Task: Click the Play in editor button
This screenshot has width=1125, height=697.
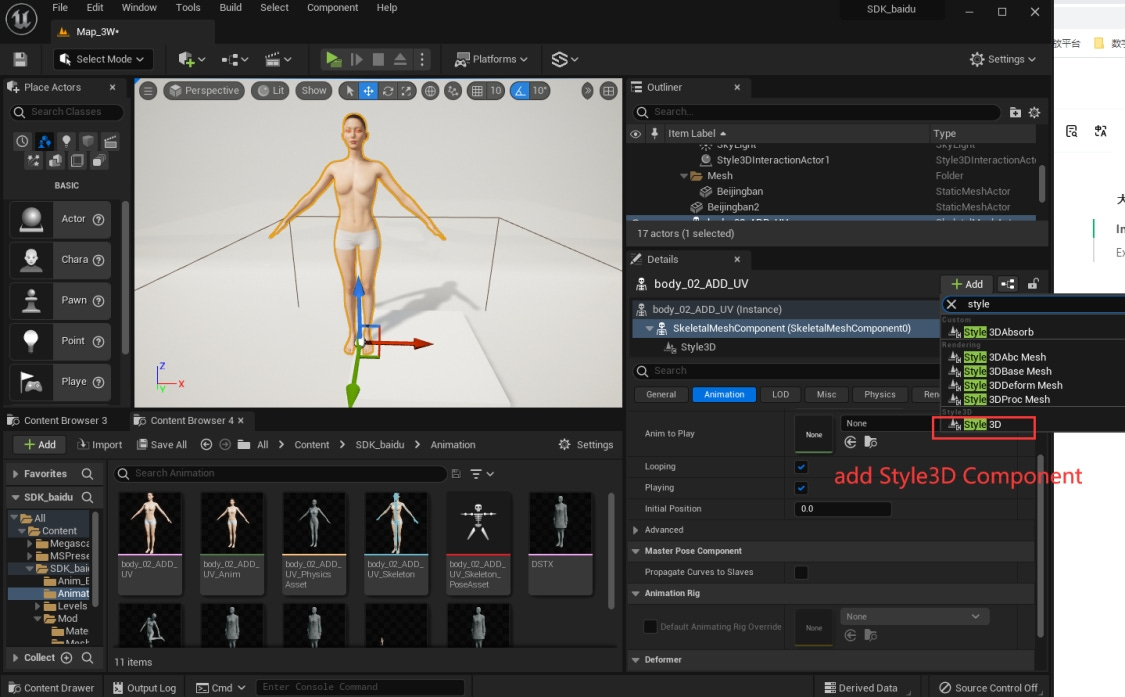Action: pos(333,59)
